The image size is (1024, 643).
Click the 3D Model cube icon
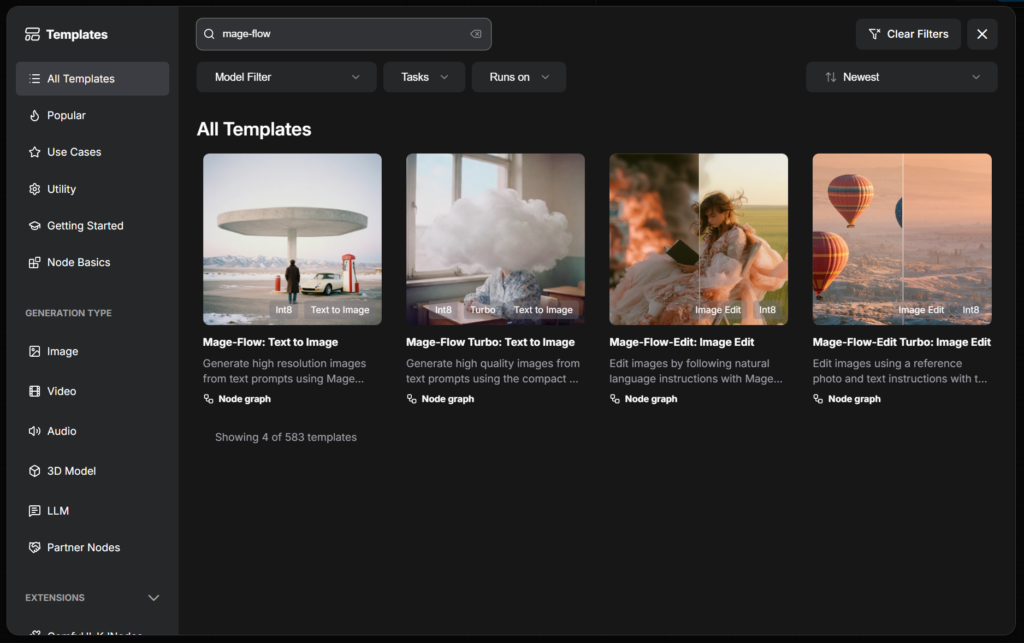35,471
